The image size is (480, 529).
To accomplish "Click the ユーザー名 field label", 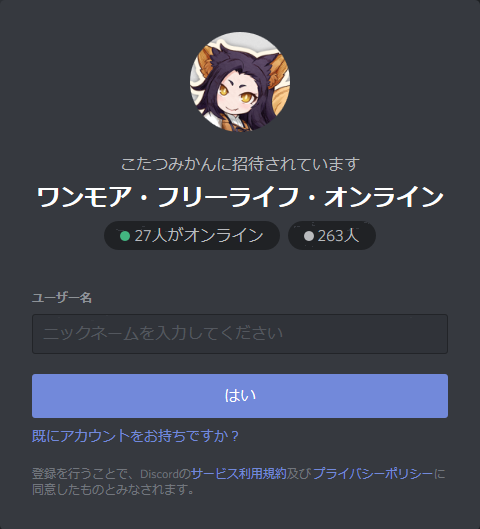I will (62, 298).
